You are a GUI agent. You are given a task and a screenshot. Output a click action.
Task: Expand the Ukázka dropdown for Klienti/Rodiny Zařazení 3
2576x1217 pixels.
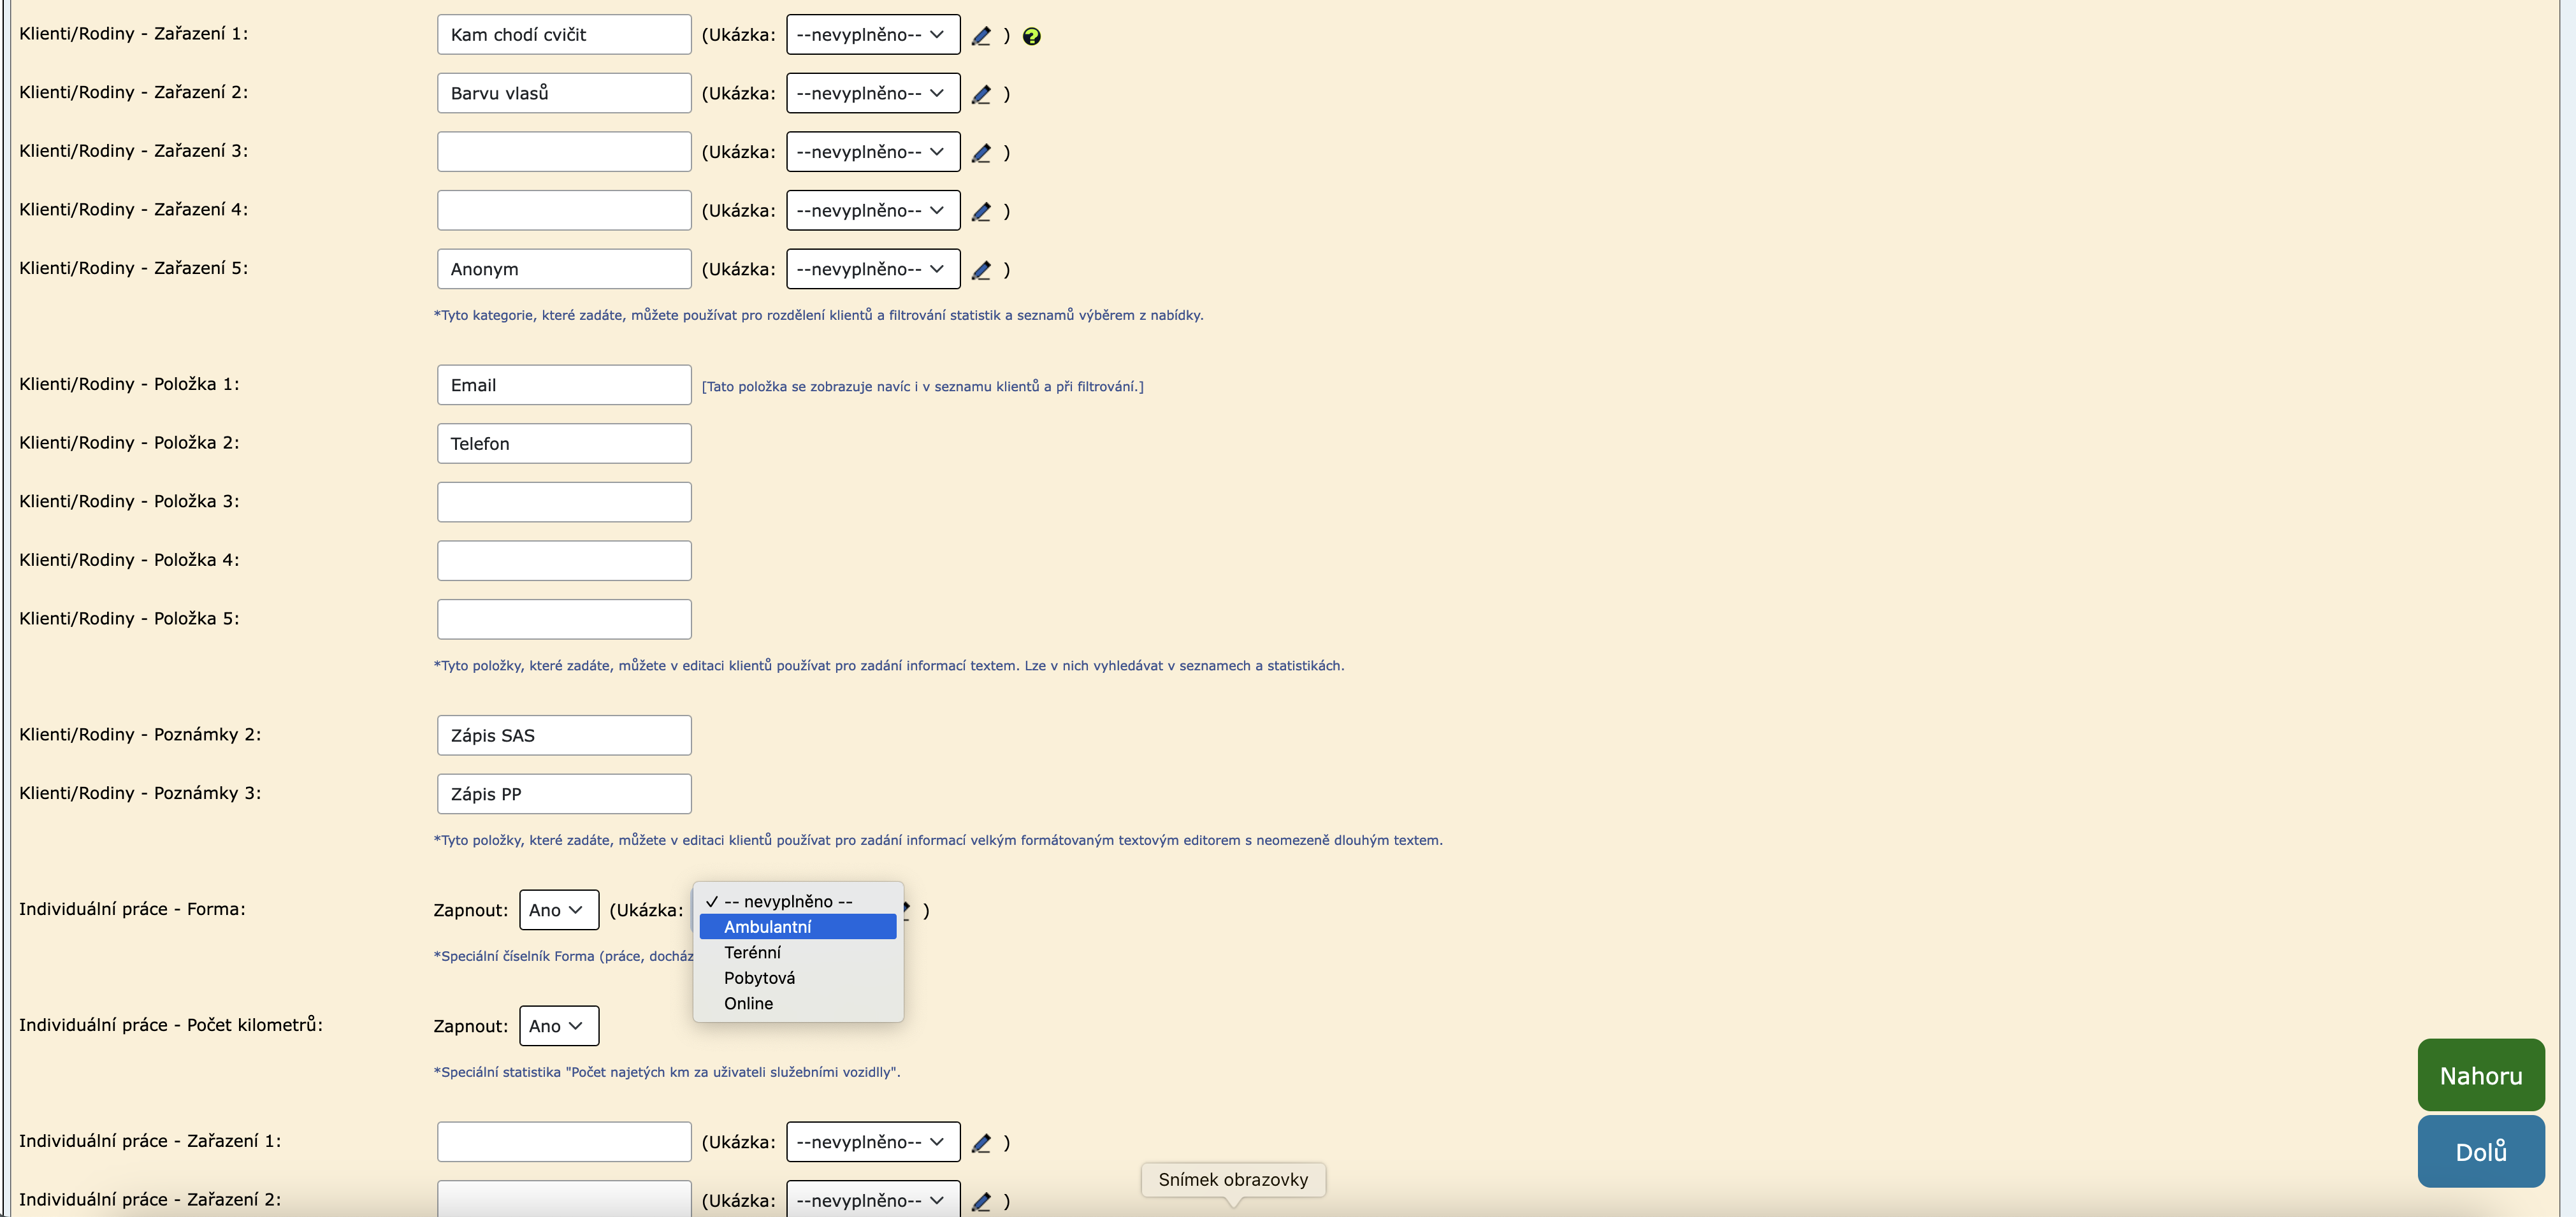(x=872, y=152)
